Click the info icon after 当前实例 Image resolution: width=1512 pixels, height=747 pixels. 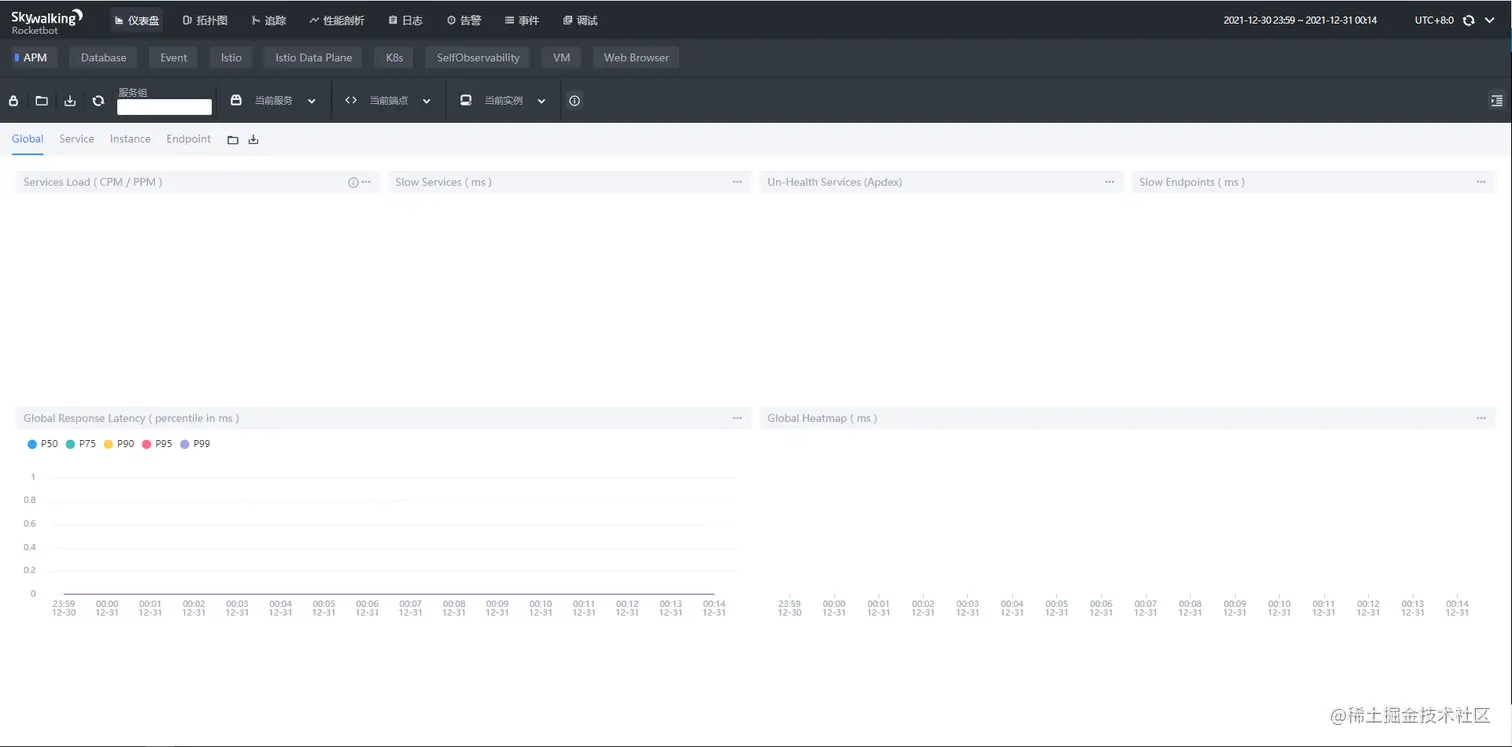574,101
